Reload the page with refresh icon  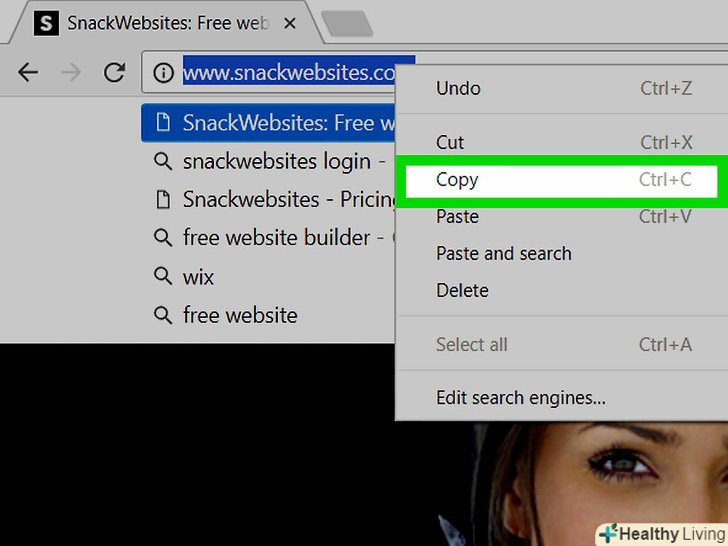[114, 72]
